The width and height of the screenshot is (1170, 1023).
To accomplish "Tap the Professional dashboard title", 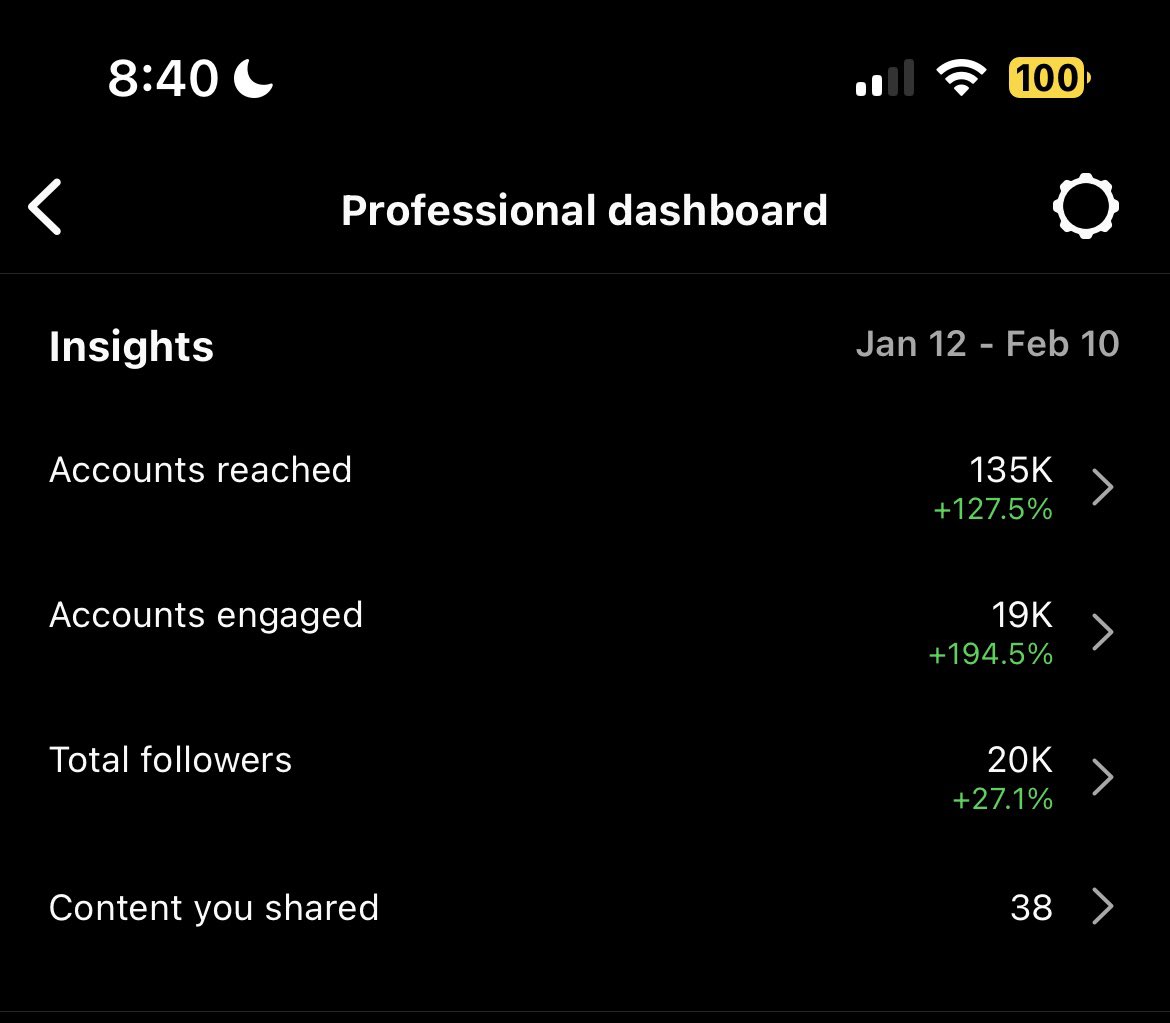I will point(584,210).
